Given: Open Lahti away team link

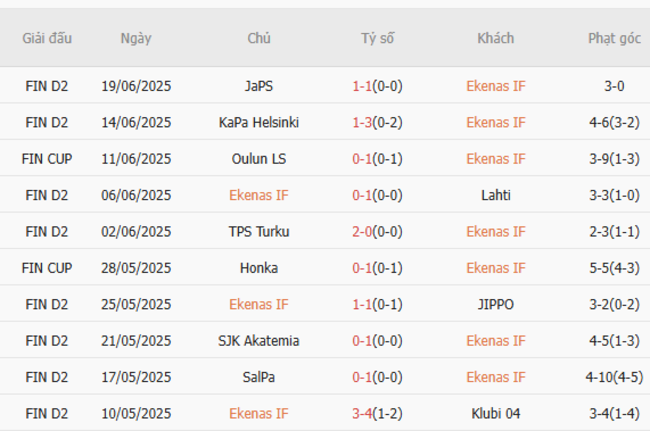Looking at the screenshot, I should (x=496, y=195).
